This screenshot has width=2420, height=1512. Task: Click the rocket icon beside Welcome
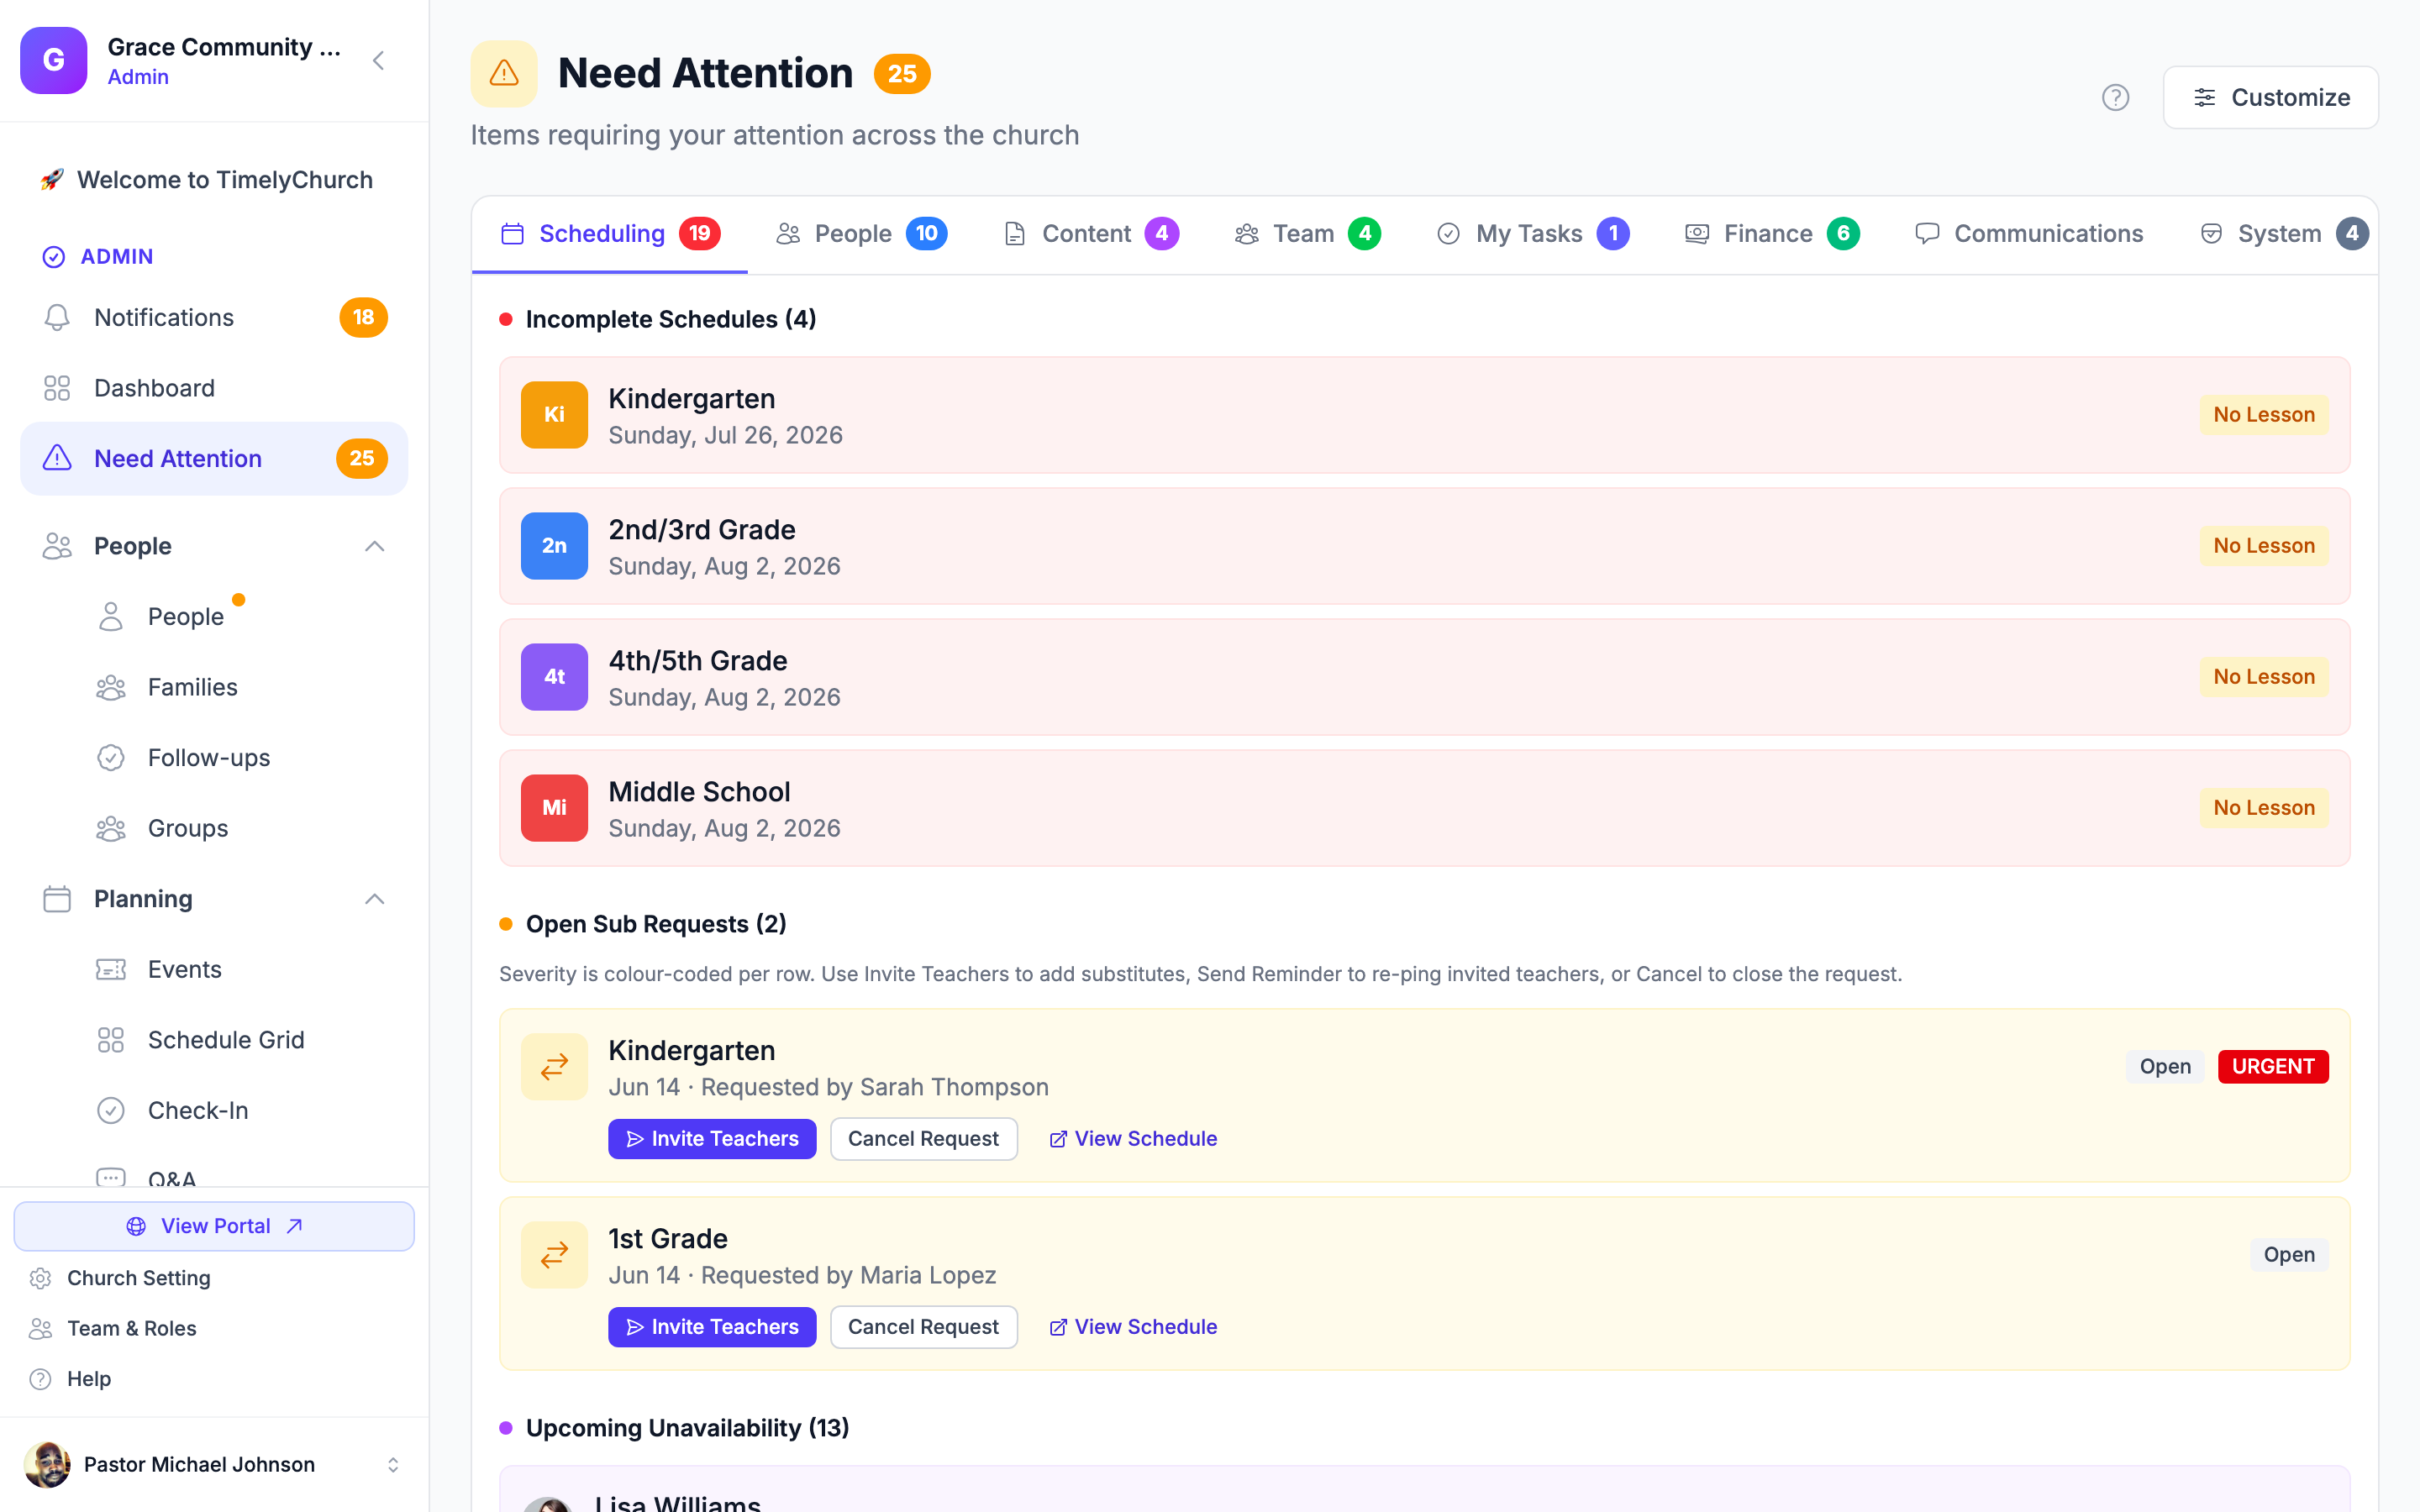[52, 180]
